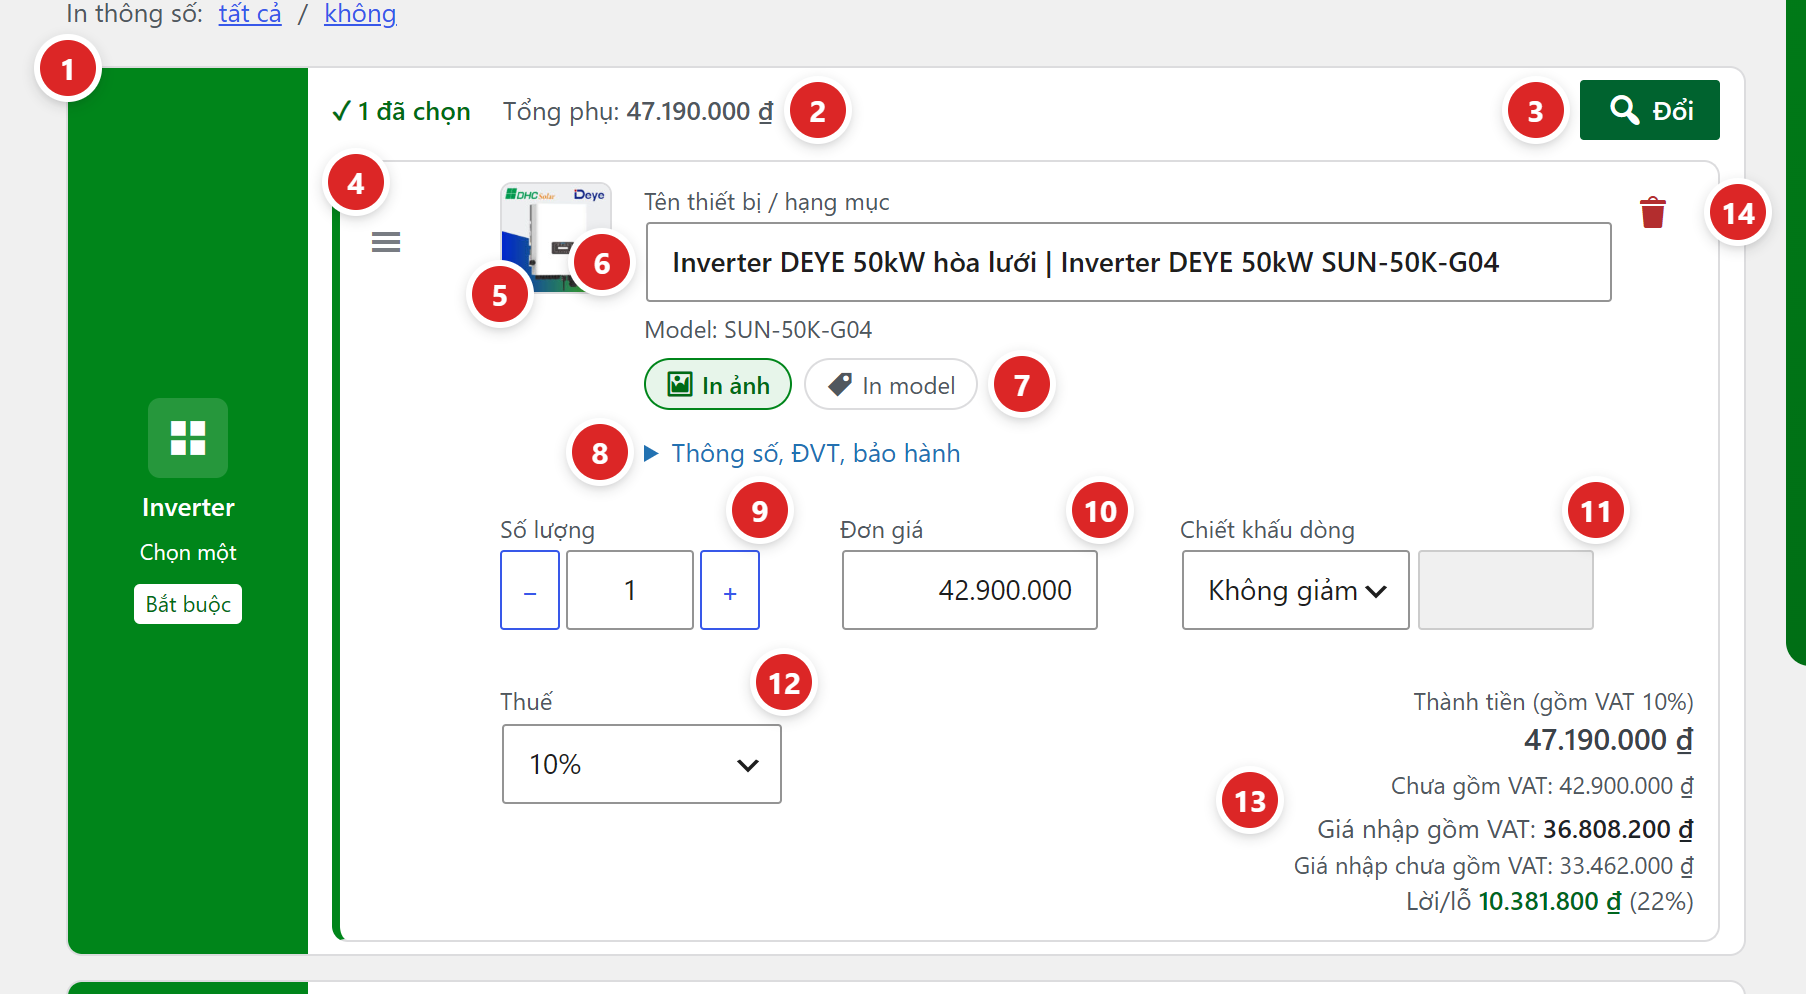Click the Giá nhập gồm VAT 36.808.200 value
This screenshot has width=1806, height=994.
1505,829
